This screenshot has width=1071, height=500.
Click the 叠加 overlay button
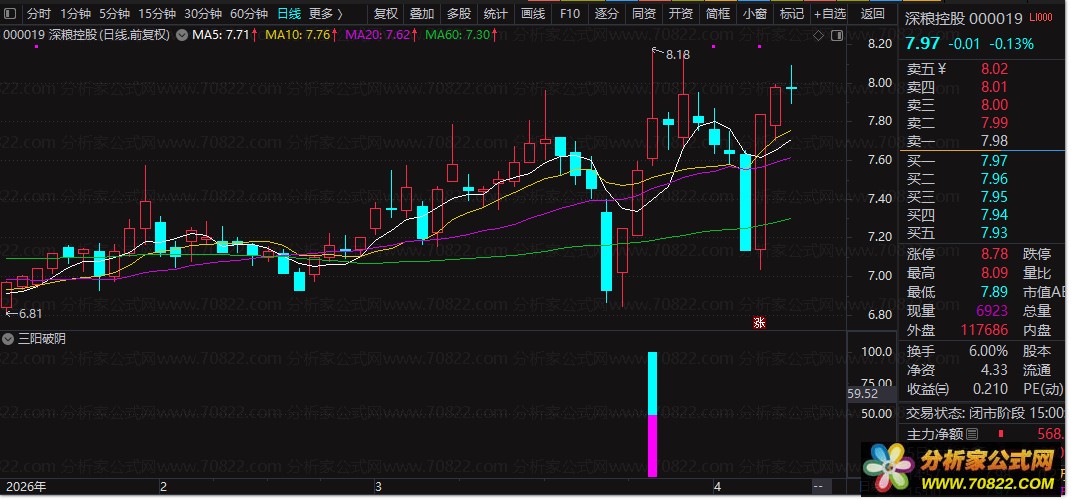422,14
